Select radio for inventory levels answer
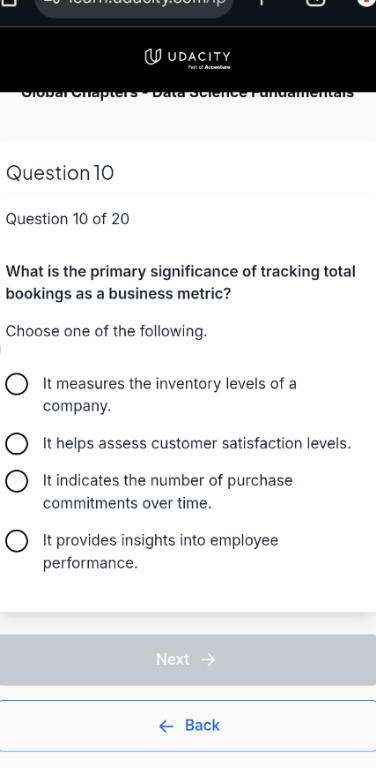The height and width of the screenshot is (768, 376). [x=17, y=384]
